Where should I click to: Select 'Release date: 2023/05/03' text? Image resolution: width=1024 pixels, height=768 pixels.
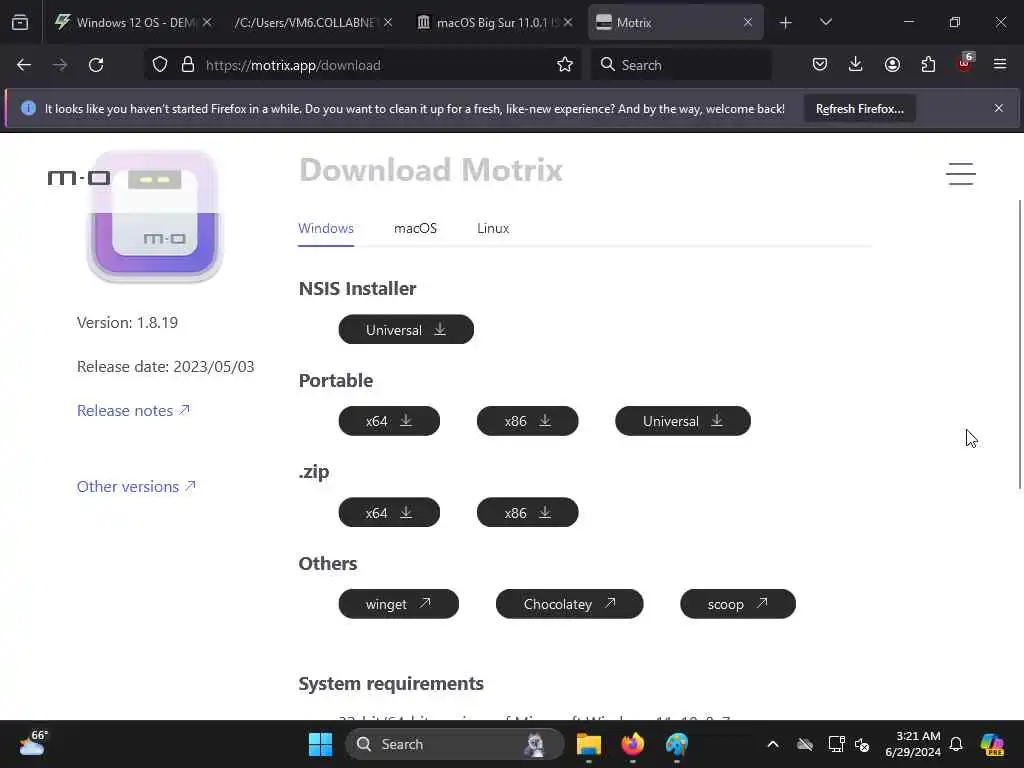(166, 366)
